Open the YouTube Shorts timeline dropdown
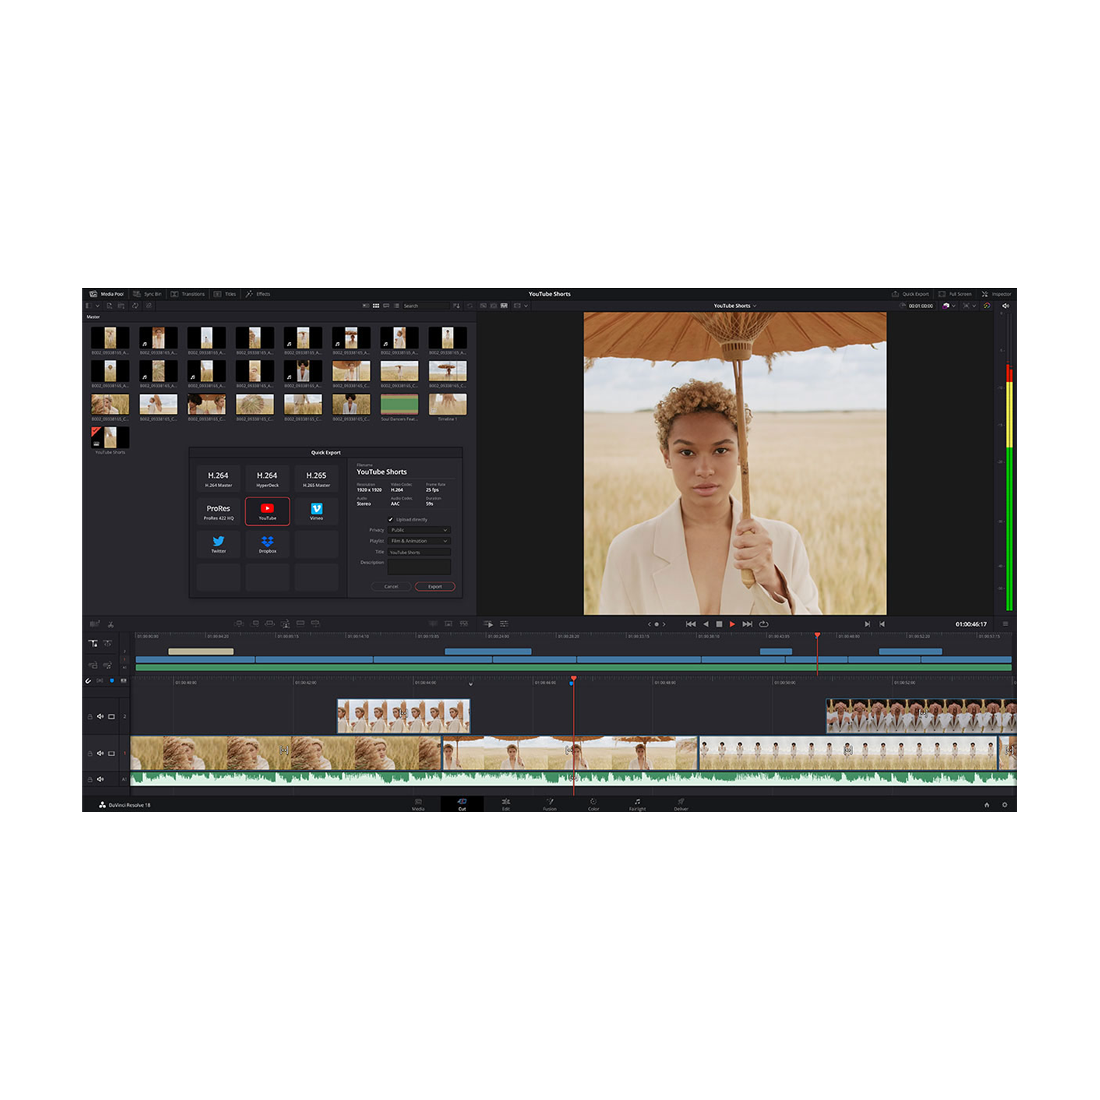 735,306
